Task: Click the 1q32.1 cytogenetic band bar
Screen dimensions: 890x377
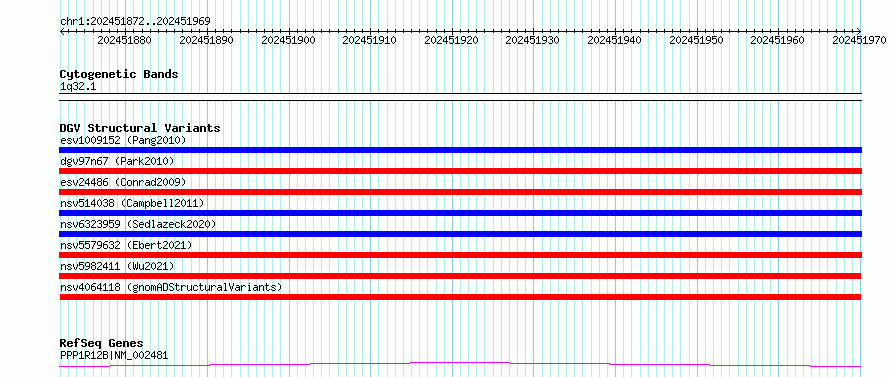Action: (x=460, y=97)
